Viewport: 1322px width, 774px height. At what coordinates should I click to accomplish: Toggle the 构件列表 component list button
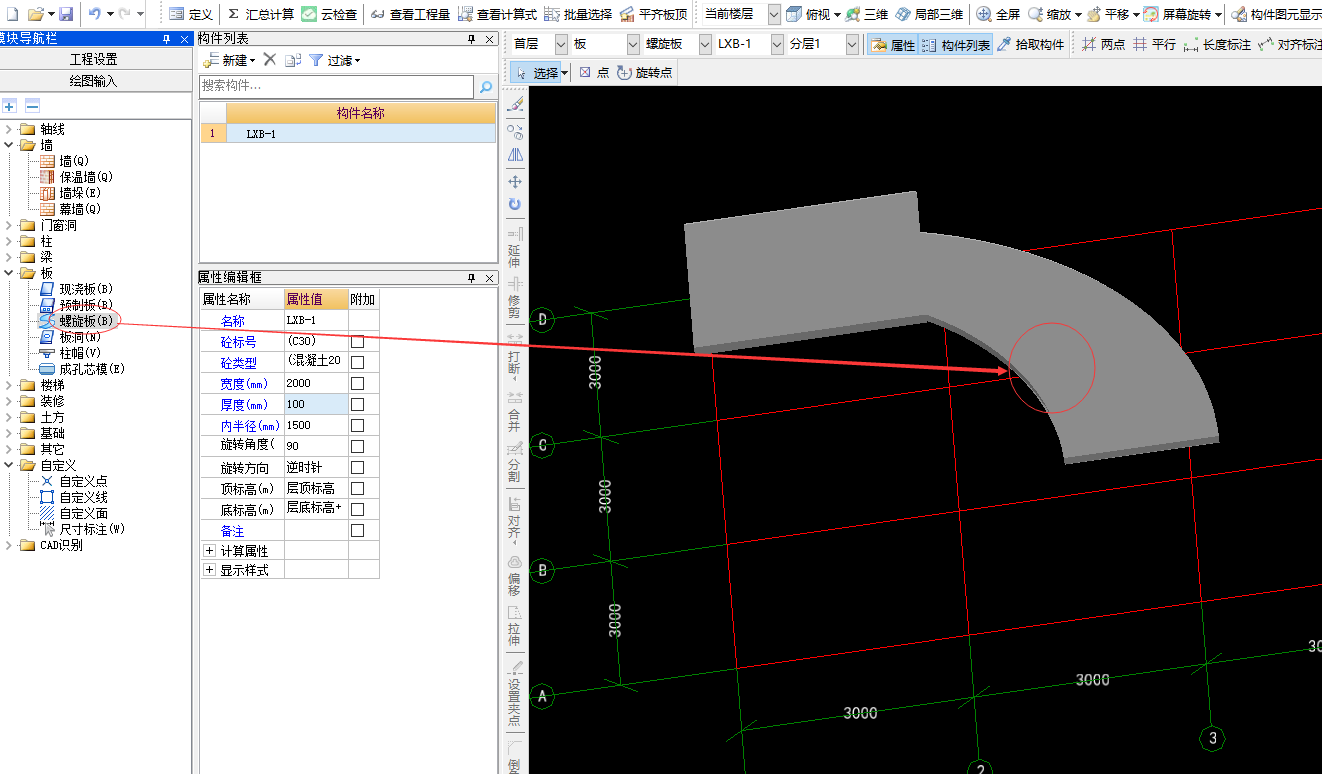(x=955, y=45)
